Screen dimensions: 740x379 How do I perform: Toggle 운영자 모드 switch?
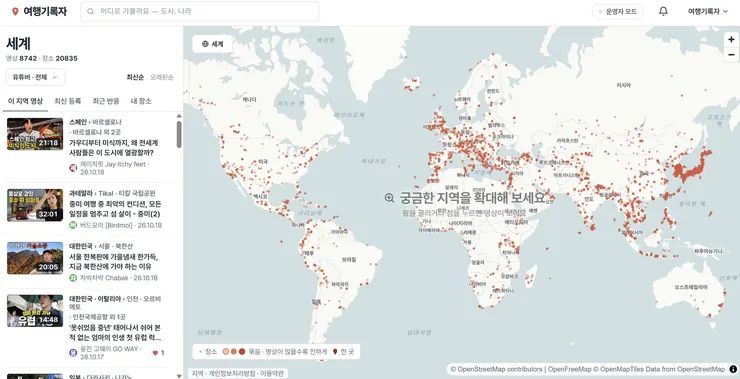[618, 11]
